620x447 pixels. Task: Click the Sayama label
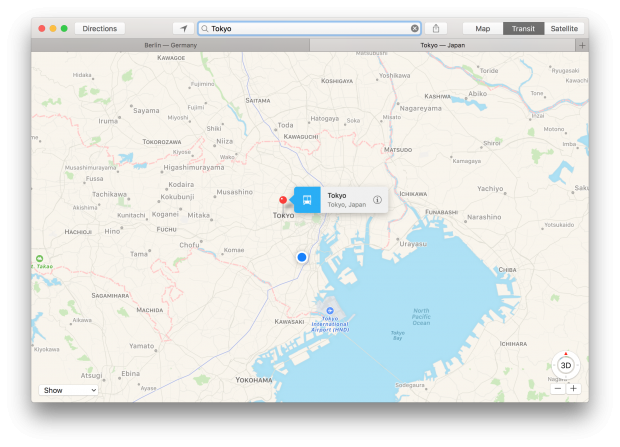(x=146, y=111)
